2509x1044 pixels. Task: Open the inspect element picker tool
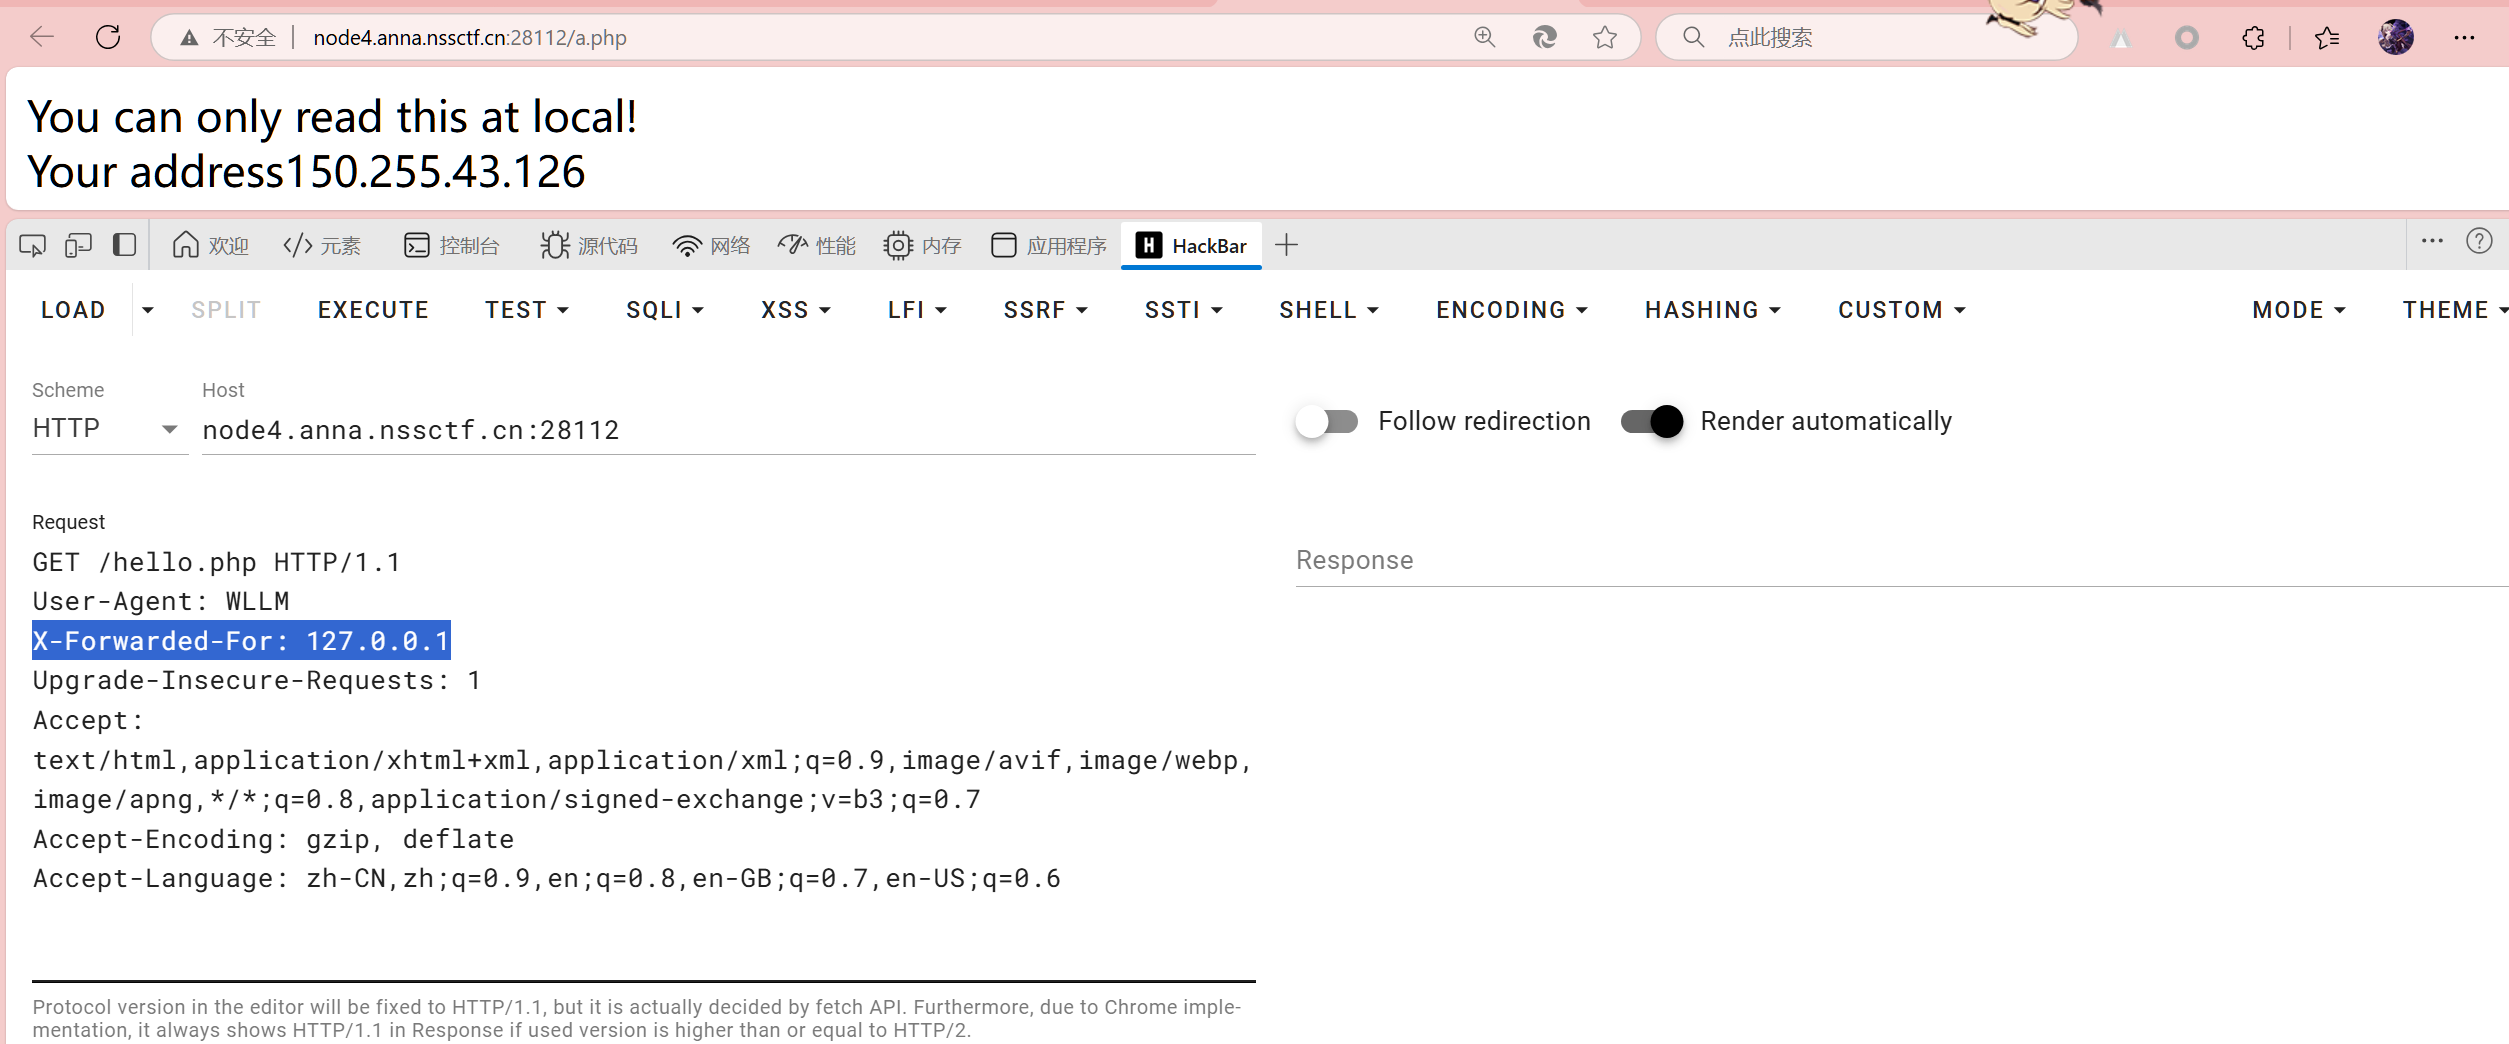32,245
